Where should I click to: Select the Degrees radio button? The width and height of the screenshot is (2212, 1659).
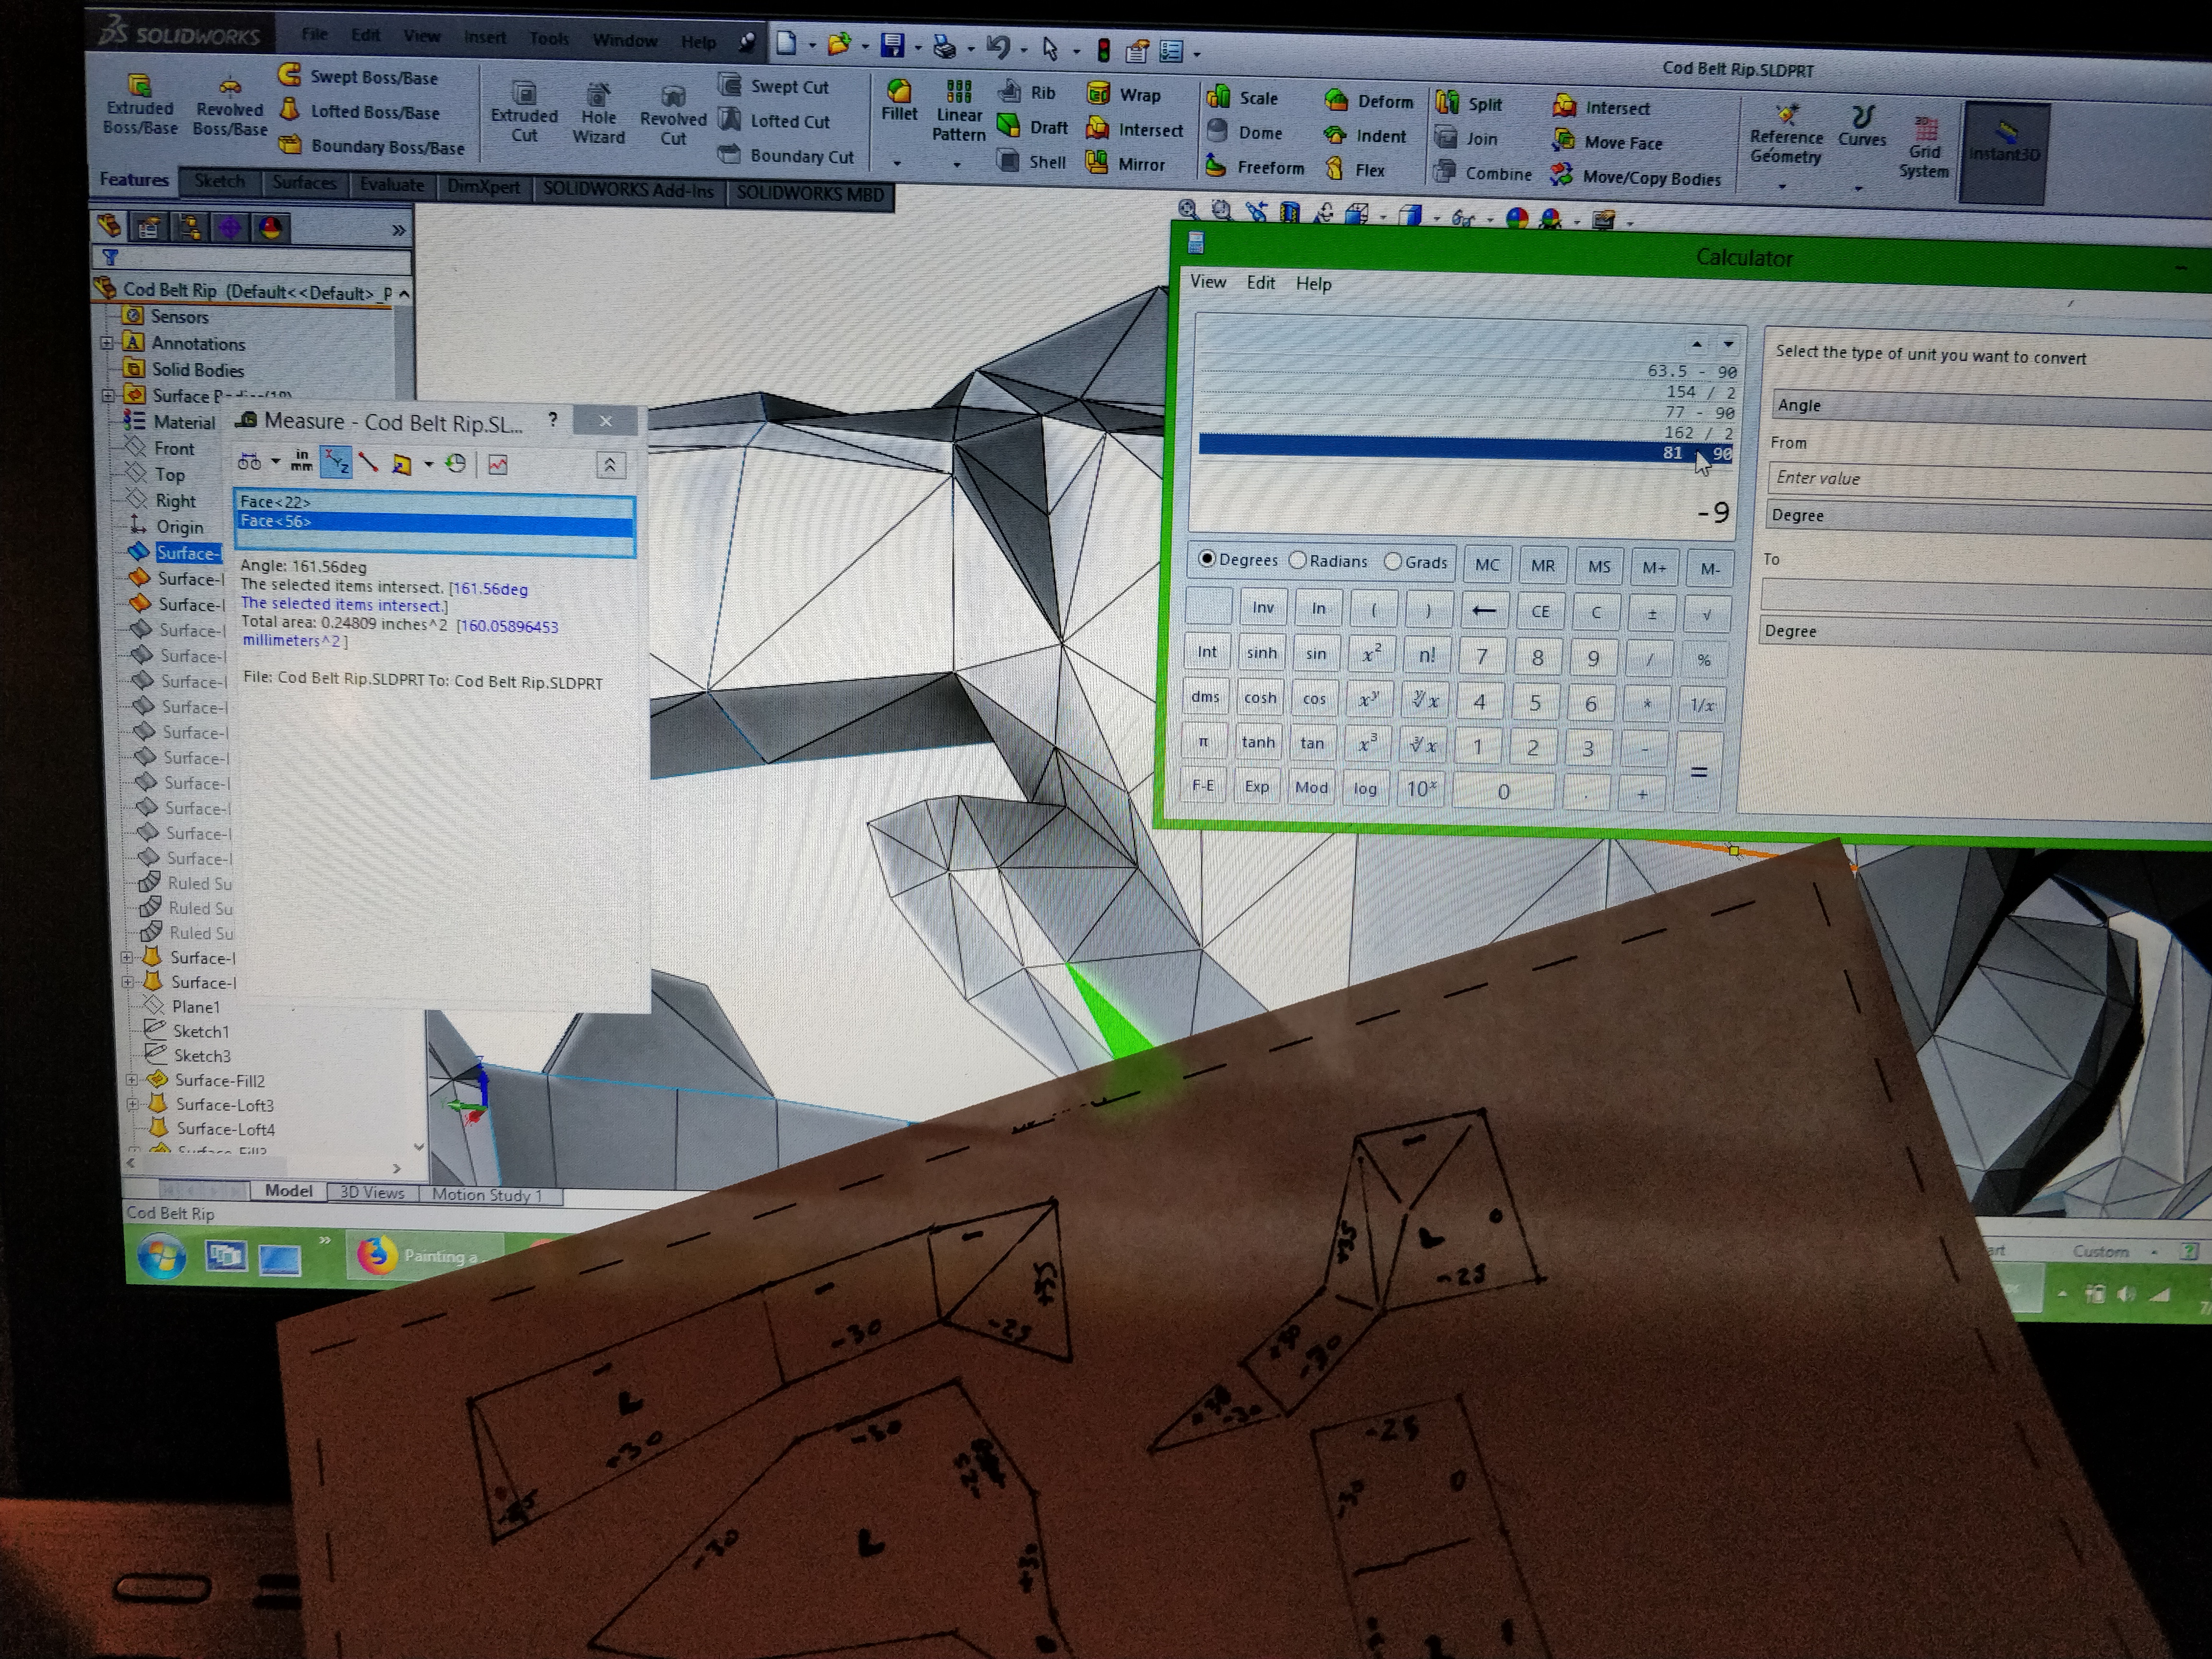(x=1207, y=559)
